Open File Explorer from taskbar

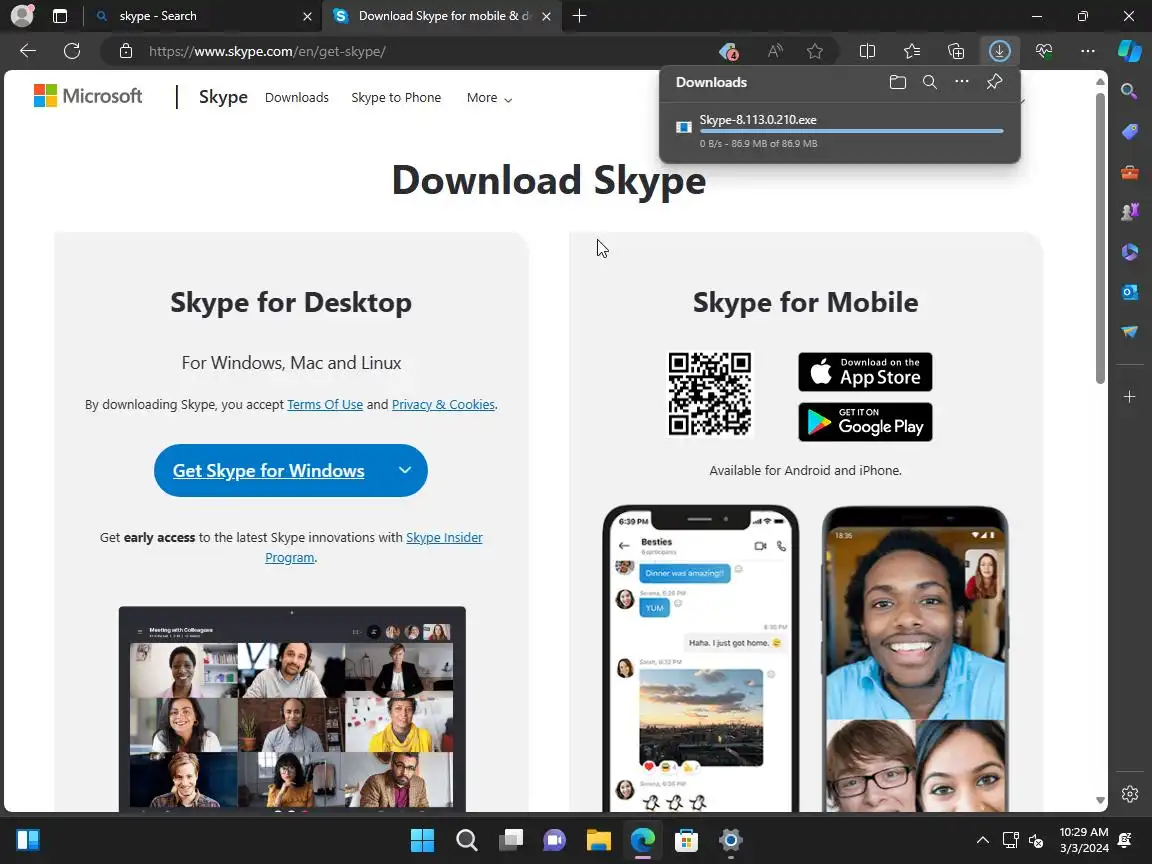point(599,840)
